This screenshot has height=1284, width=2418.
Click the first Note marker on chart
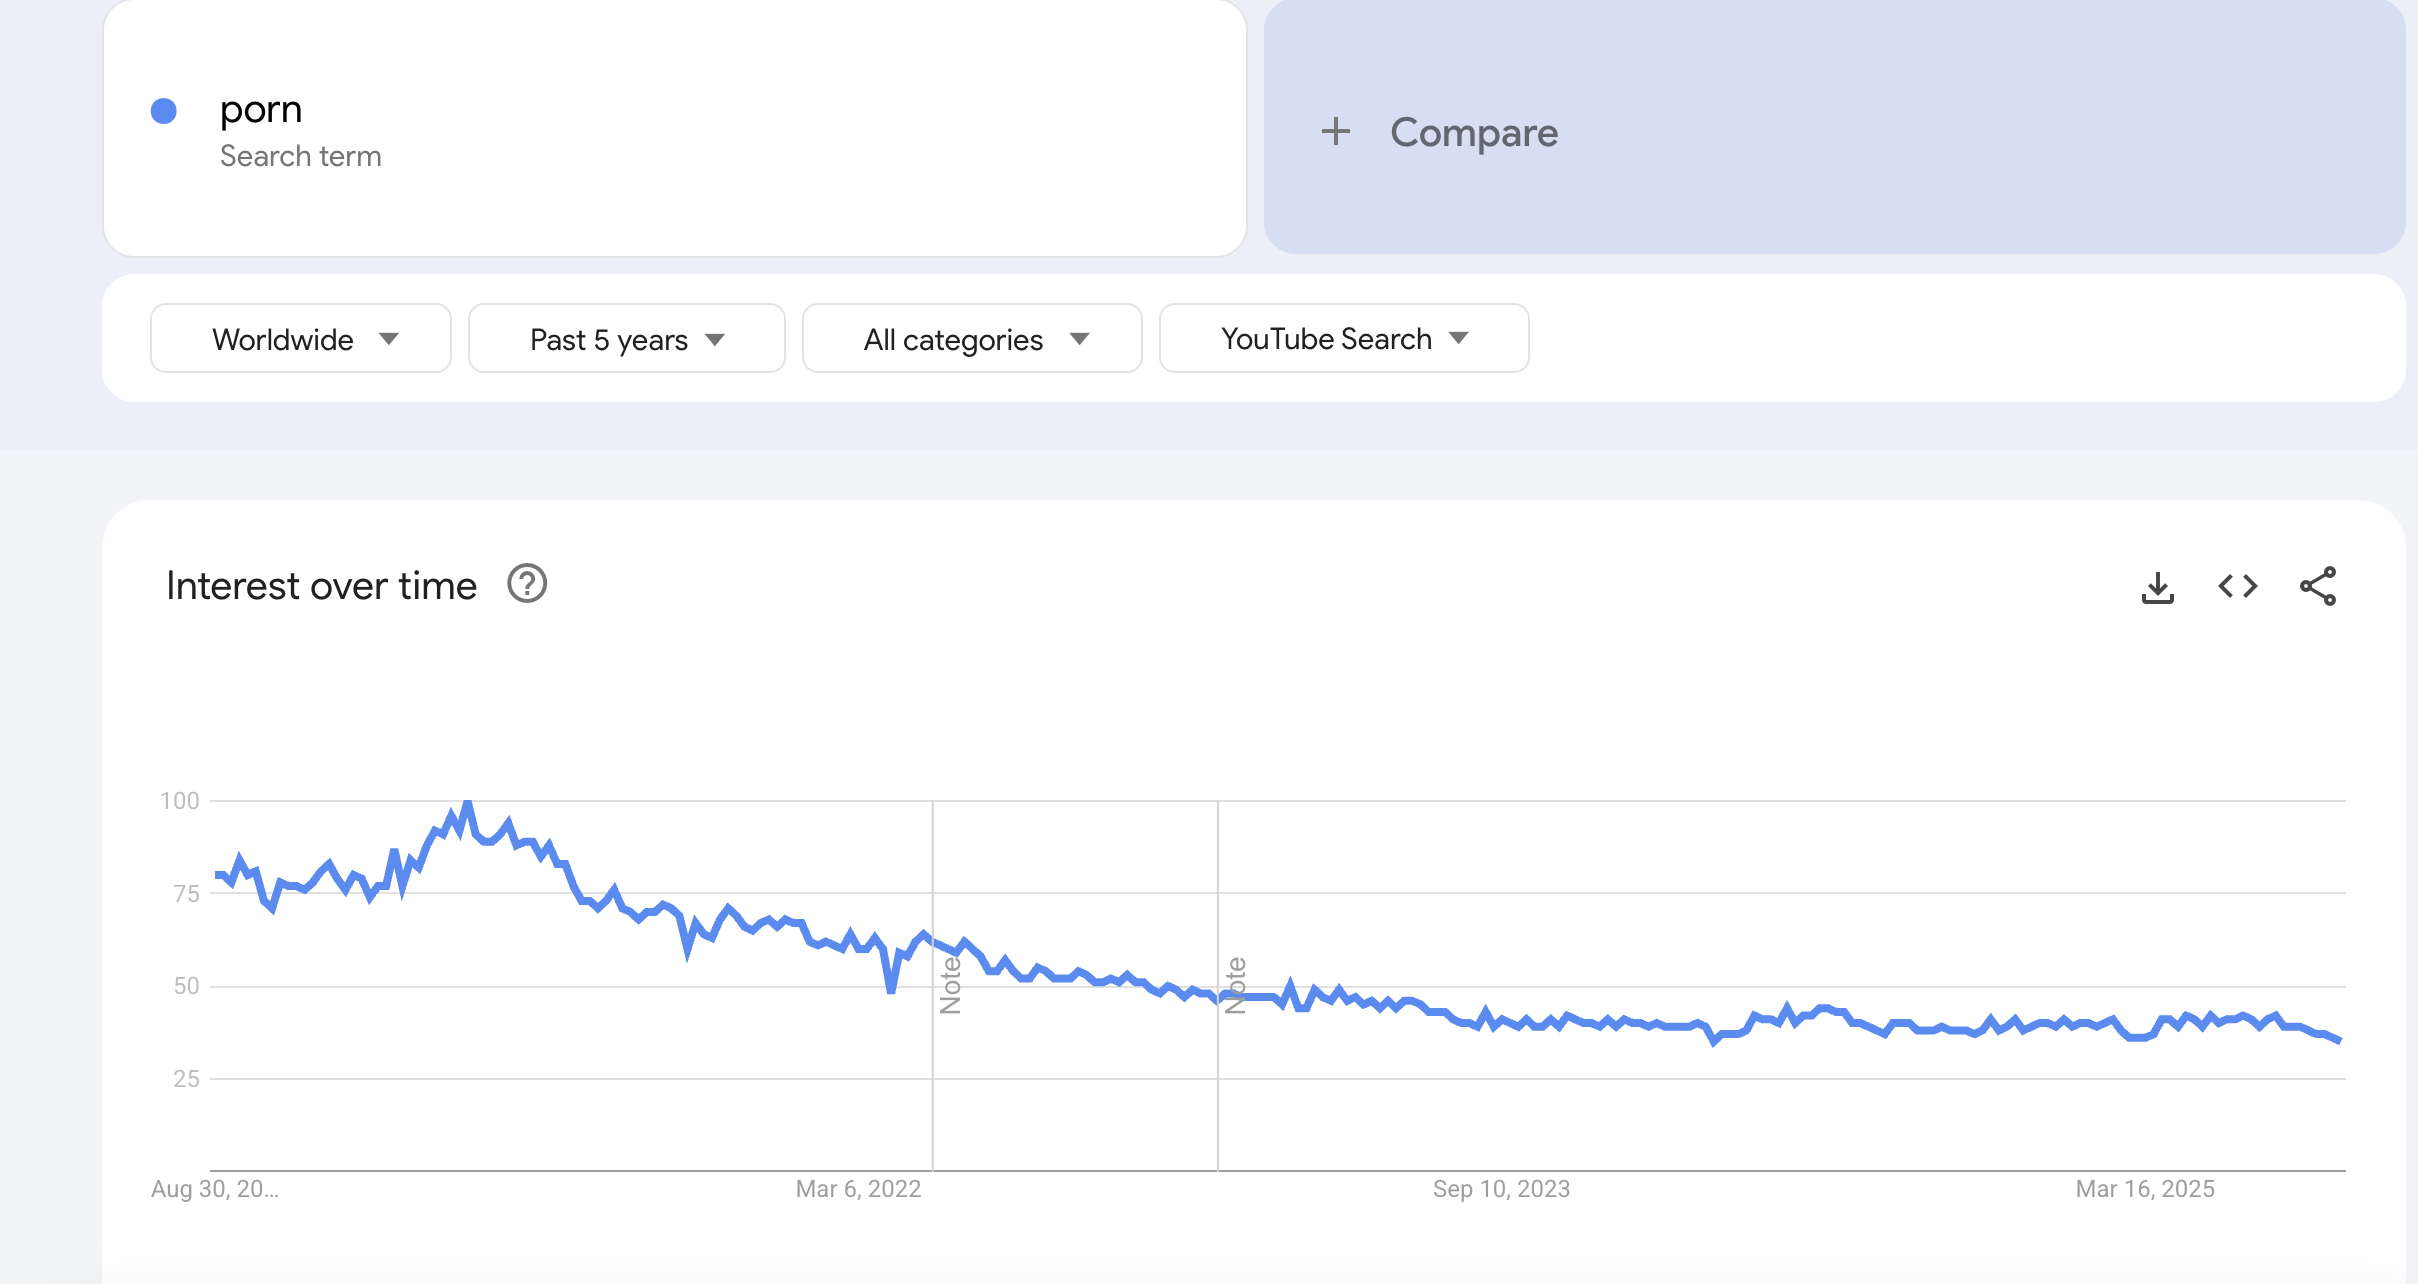coord(950,985)
